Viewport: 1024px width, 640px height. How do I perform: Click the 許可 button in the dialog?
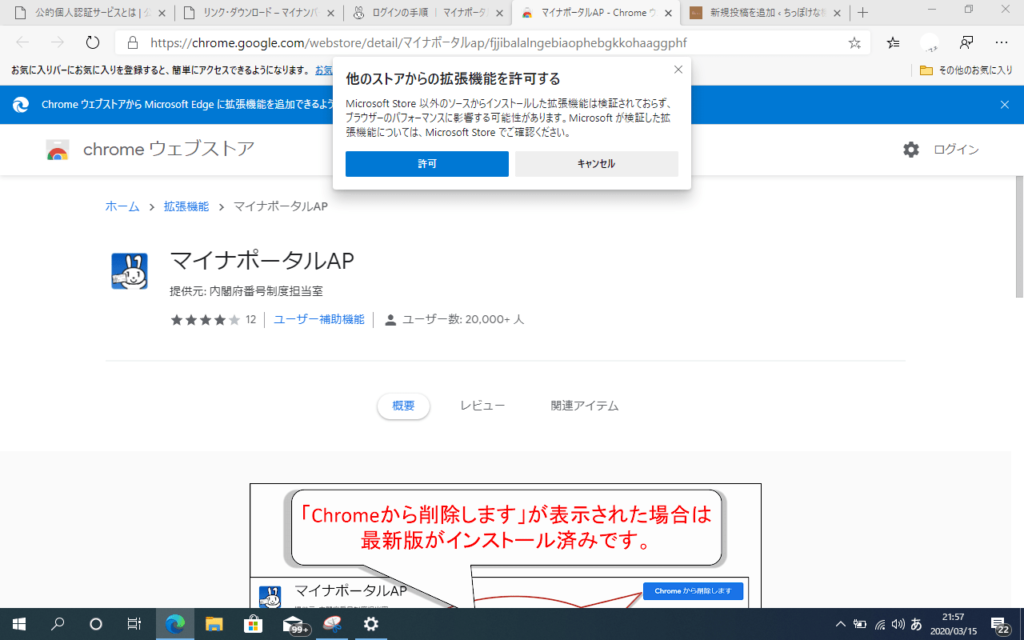(426, 164)
